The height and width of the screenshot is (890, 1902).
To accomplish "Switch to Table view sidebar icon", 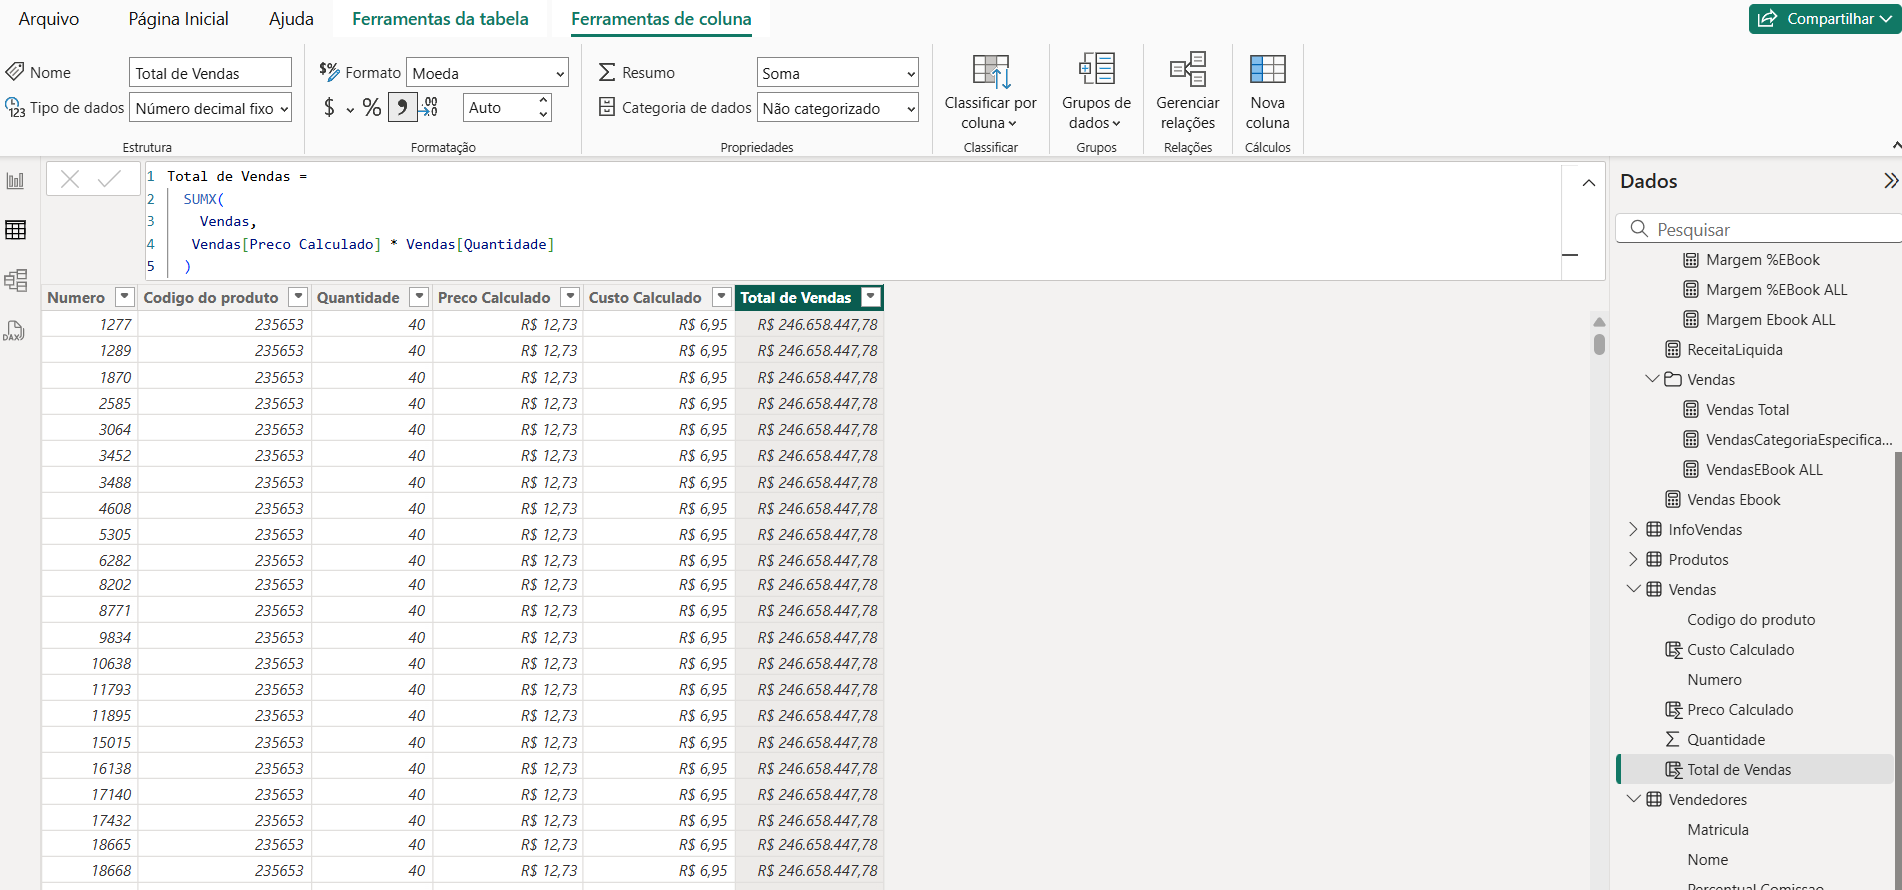I will click(x=15, y=230).
